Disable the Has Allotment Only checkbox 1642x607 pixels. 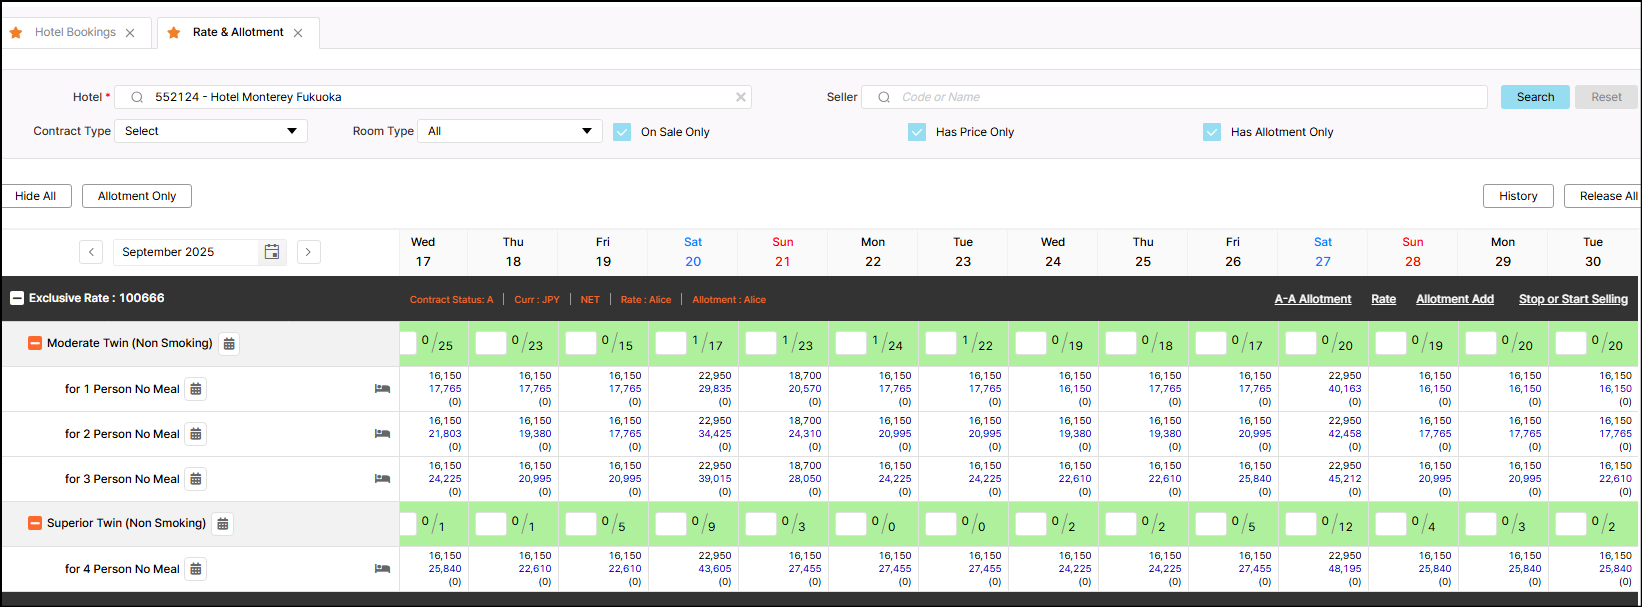tap(1212, 132)
